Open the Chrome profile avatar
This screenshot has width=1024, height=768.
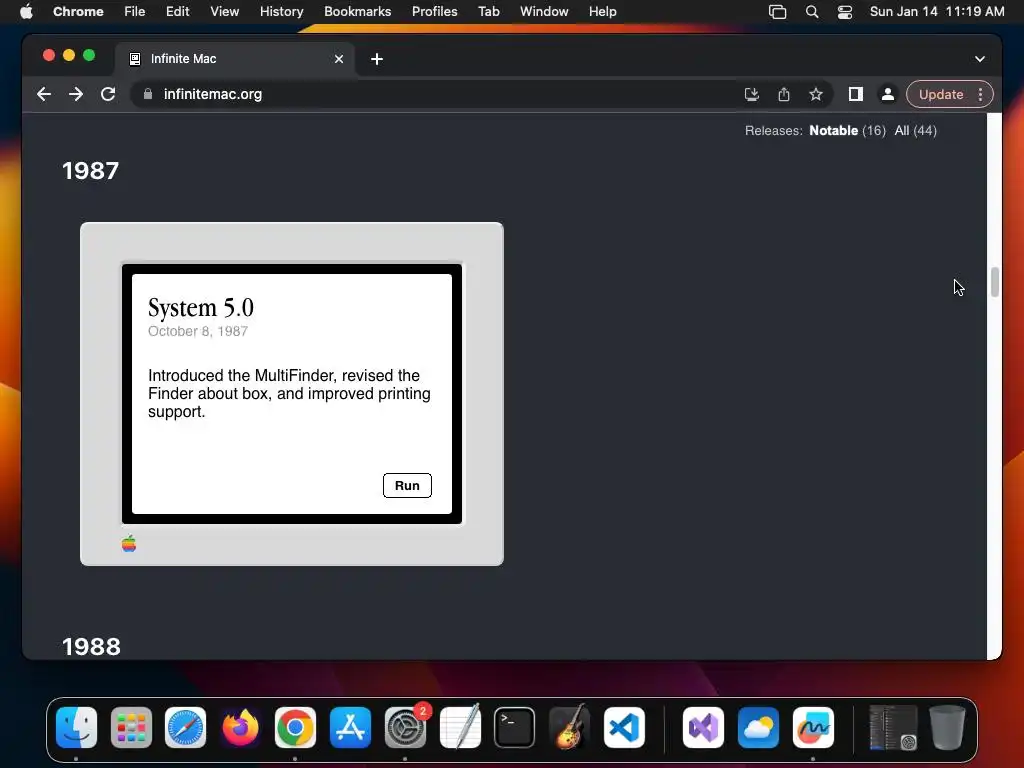[x=888, y=94]
